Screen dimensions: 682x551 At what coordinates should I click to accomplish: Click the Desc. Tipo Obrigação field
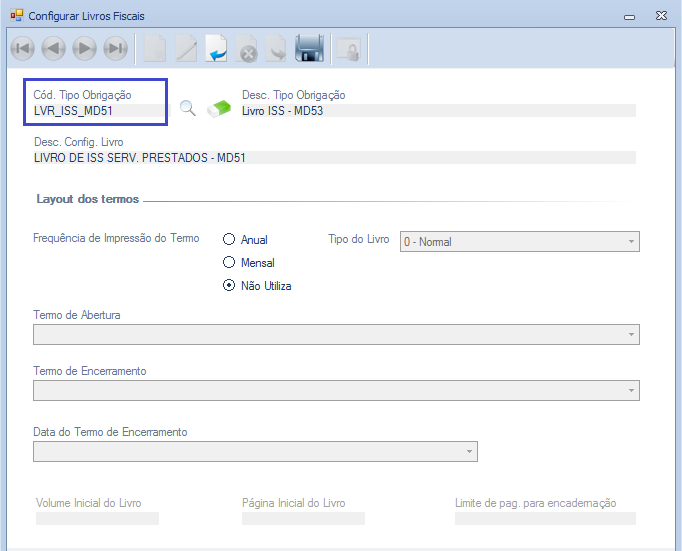tap(439, 110)
